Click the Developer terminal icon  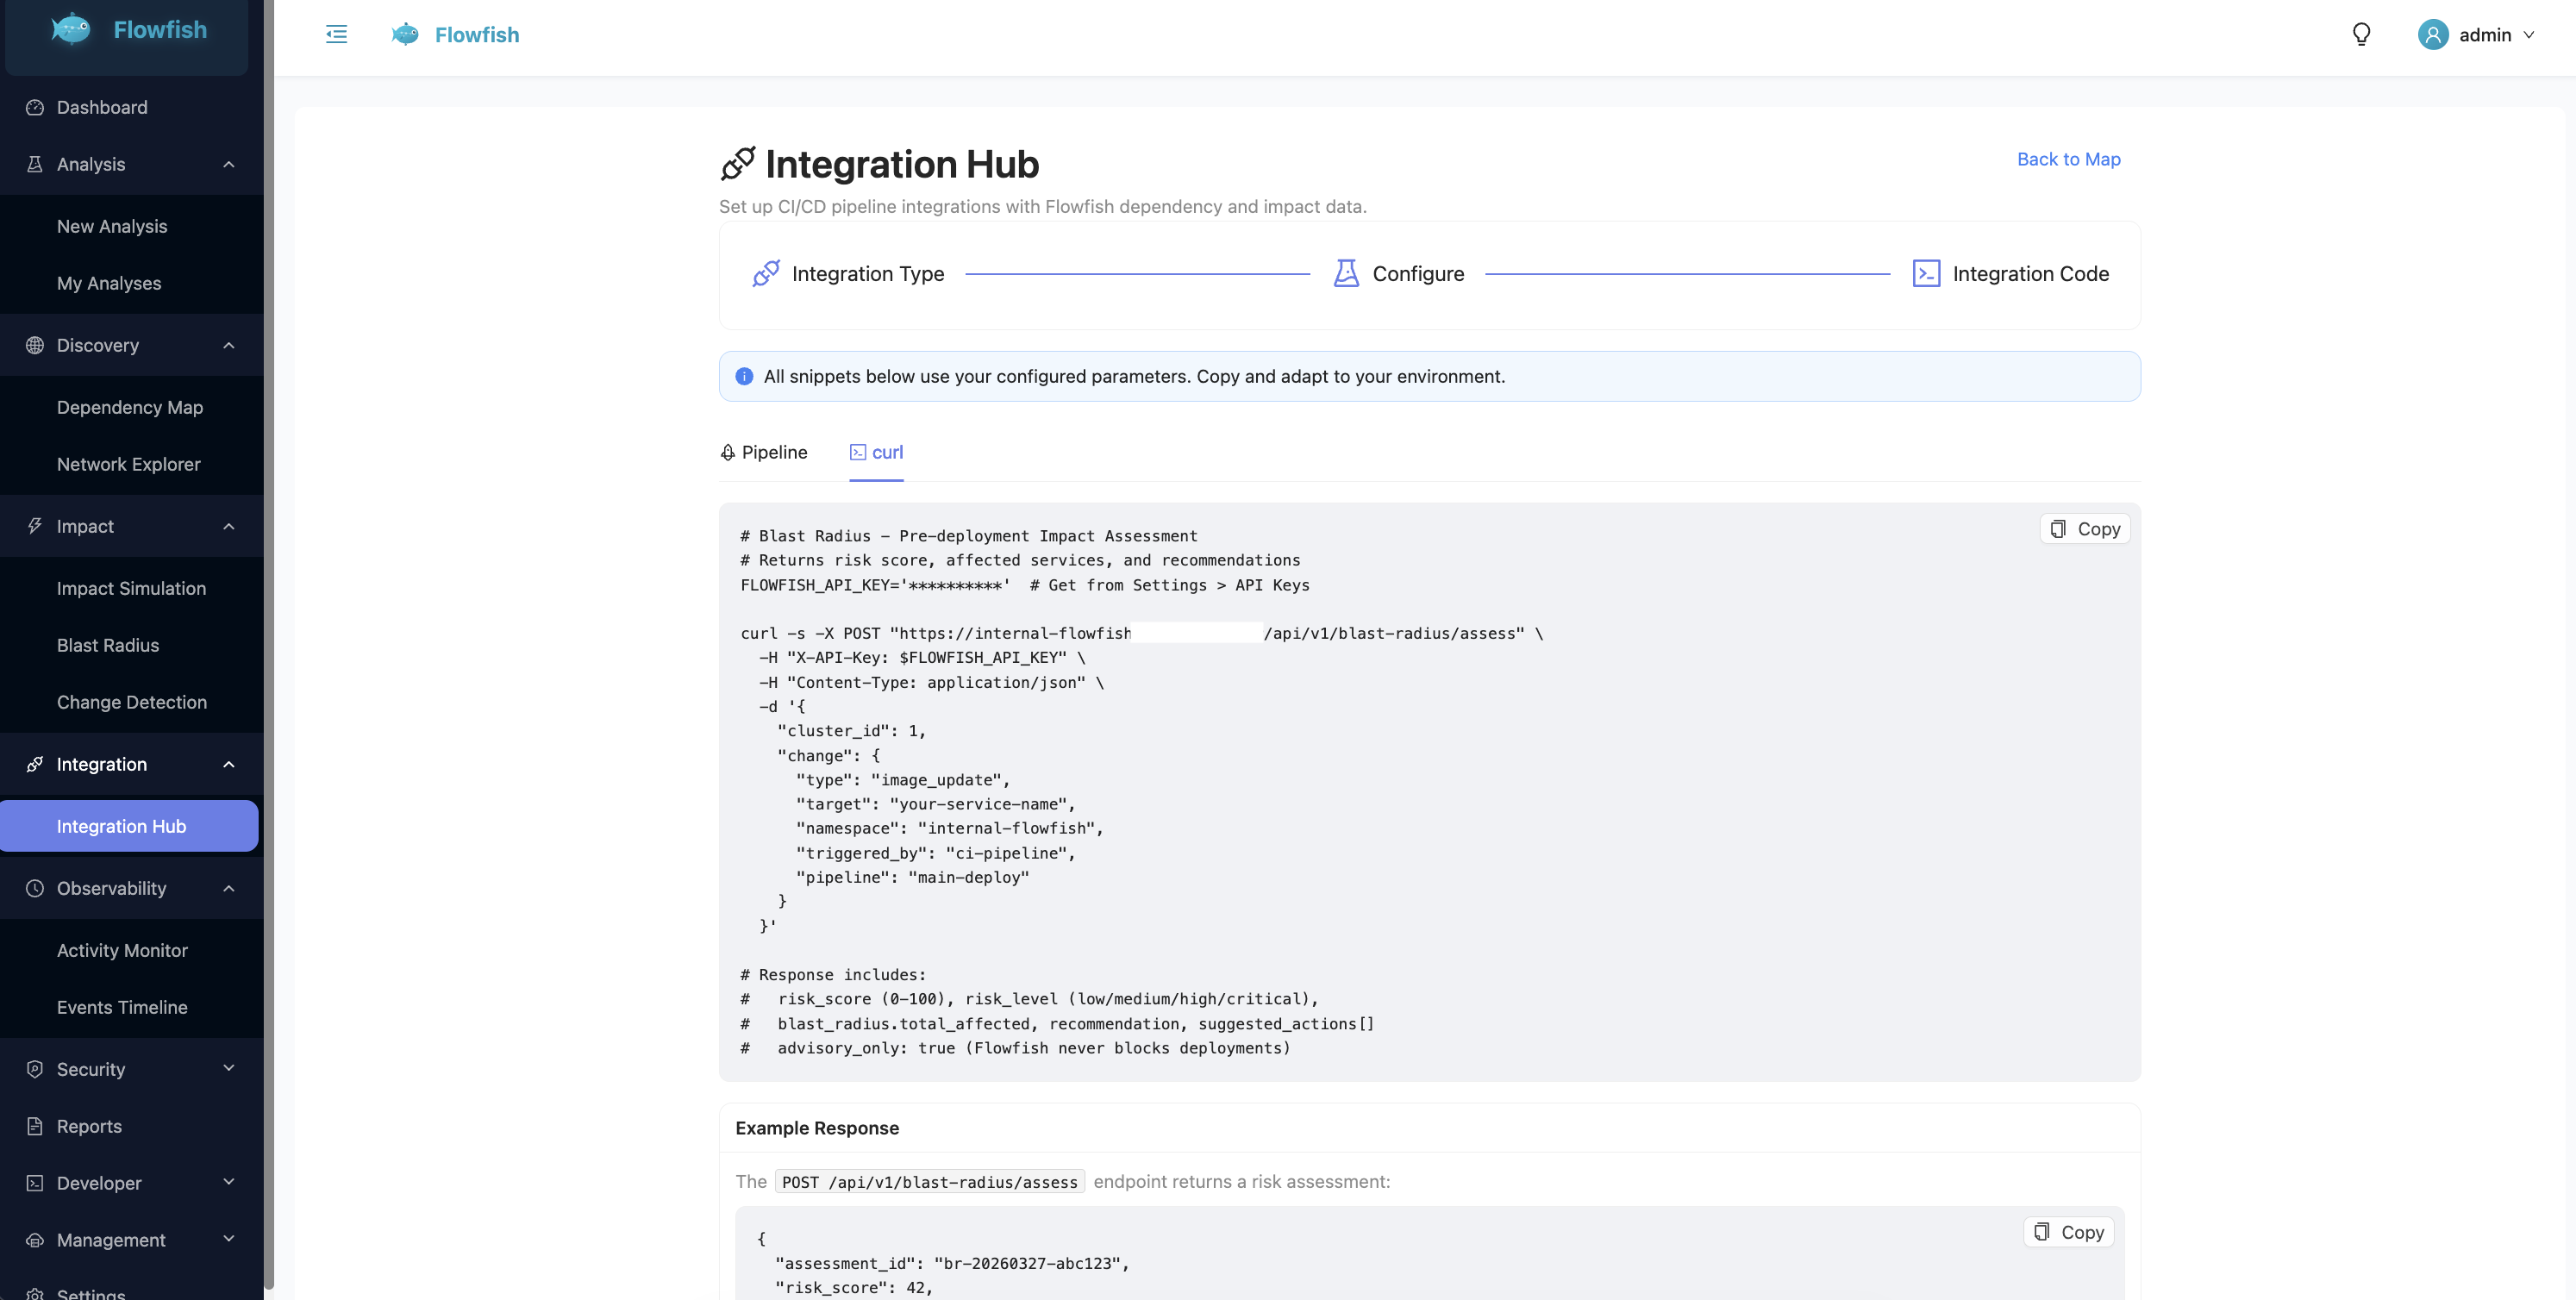tap(35, 1183)
